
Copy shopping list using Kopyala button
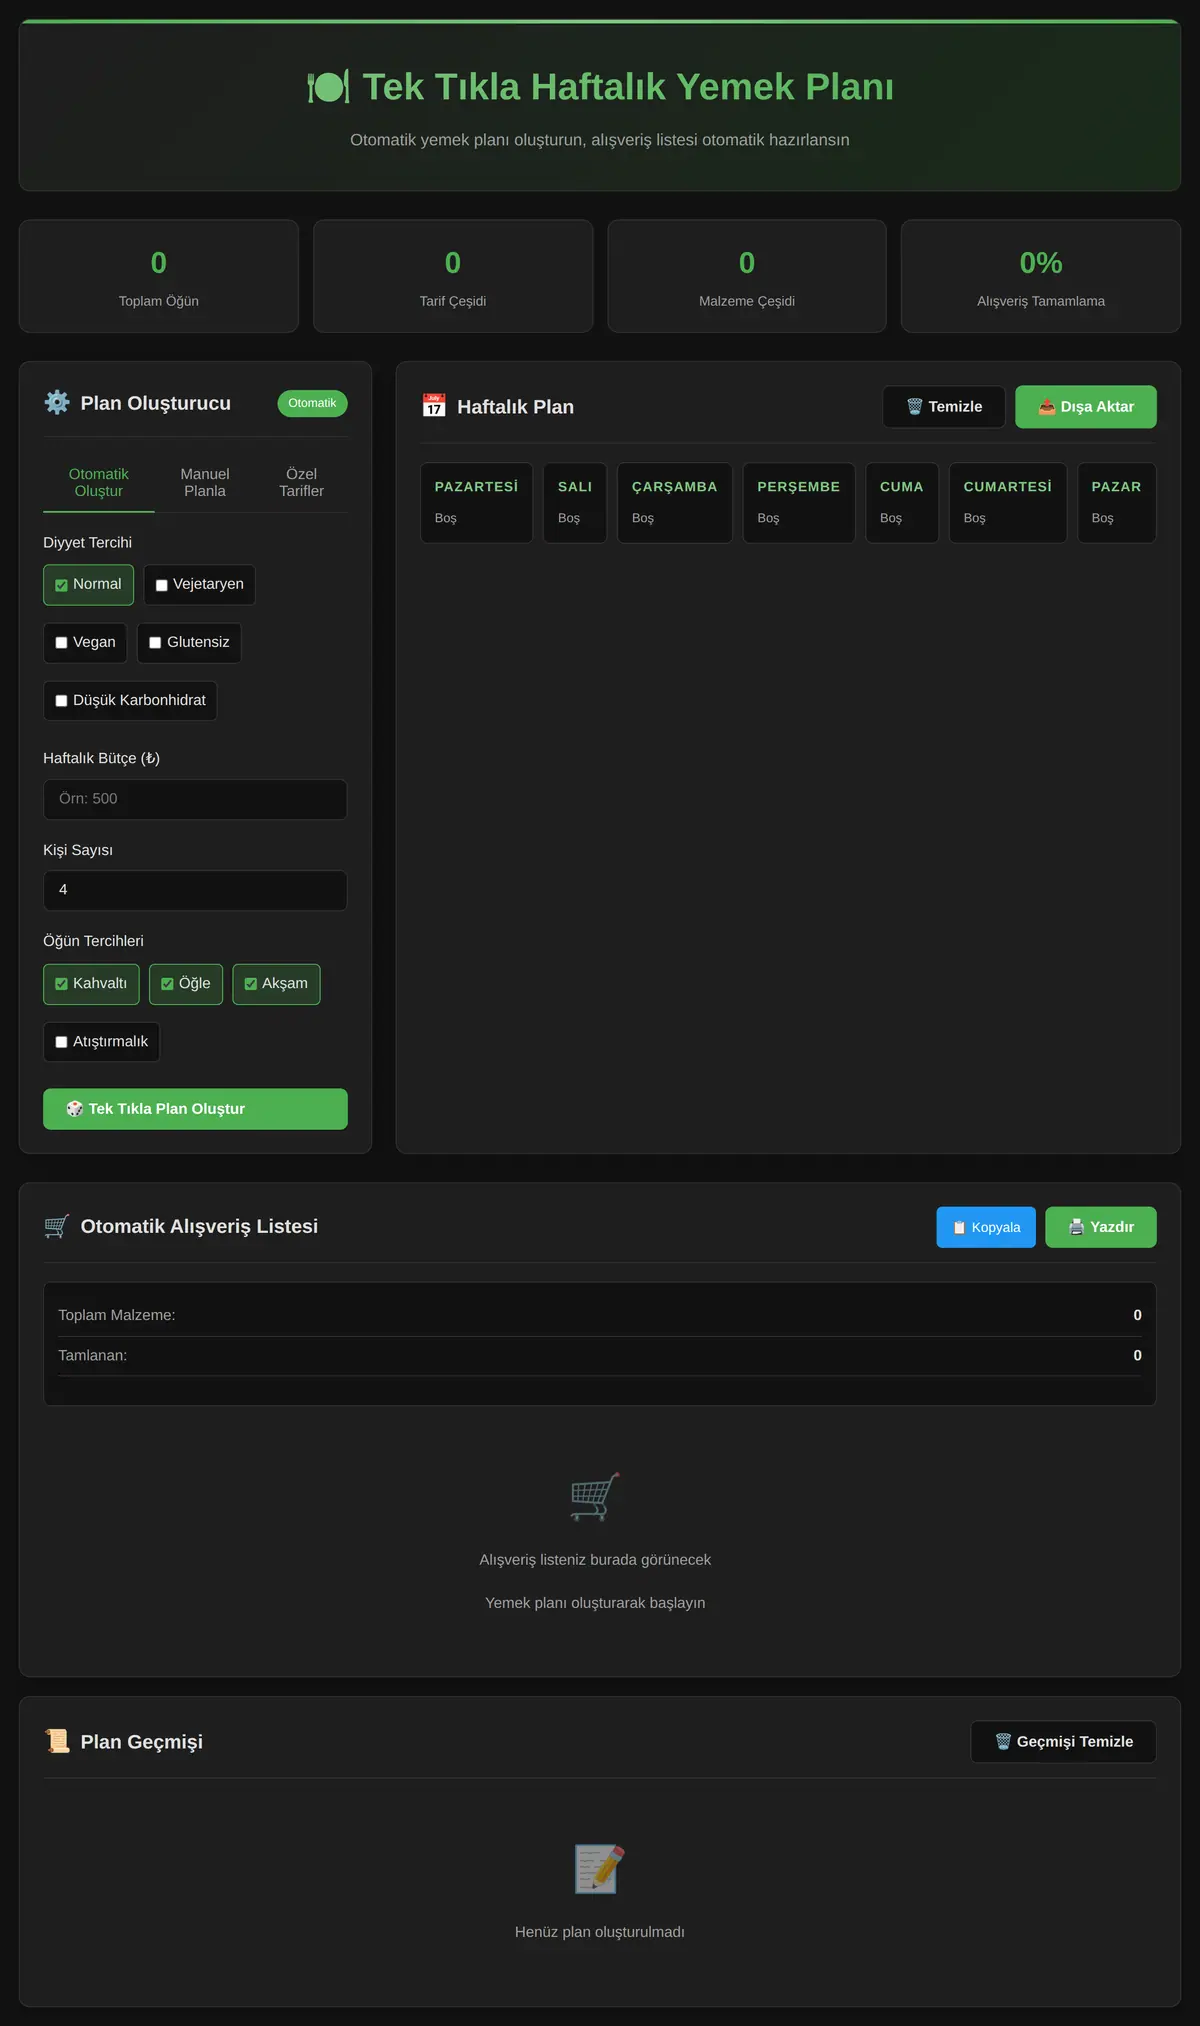click(x=986, y=1227)
